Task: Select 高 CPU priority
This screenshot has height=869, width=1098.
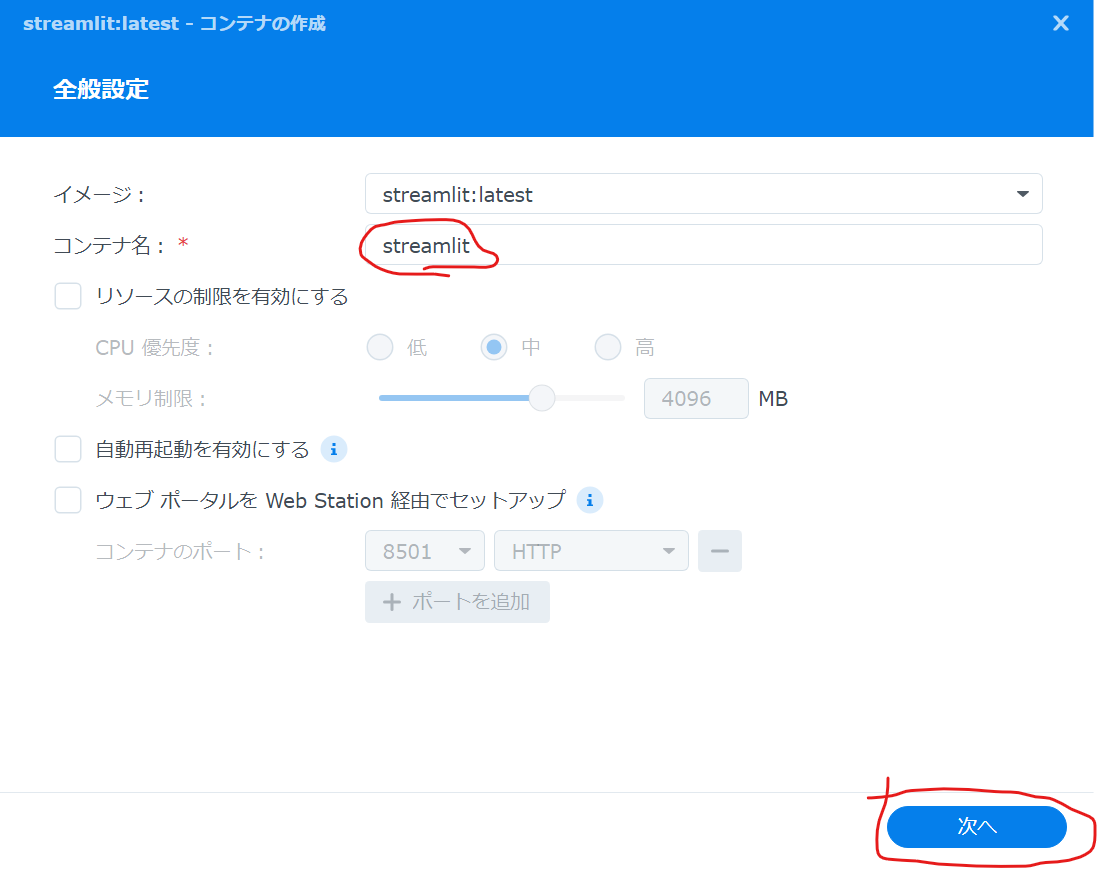Action: click(x=608, y=347)
